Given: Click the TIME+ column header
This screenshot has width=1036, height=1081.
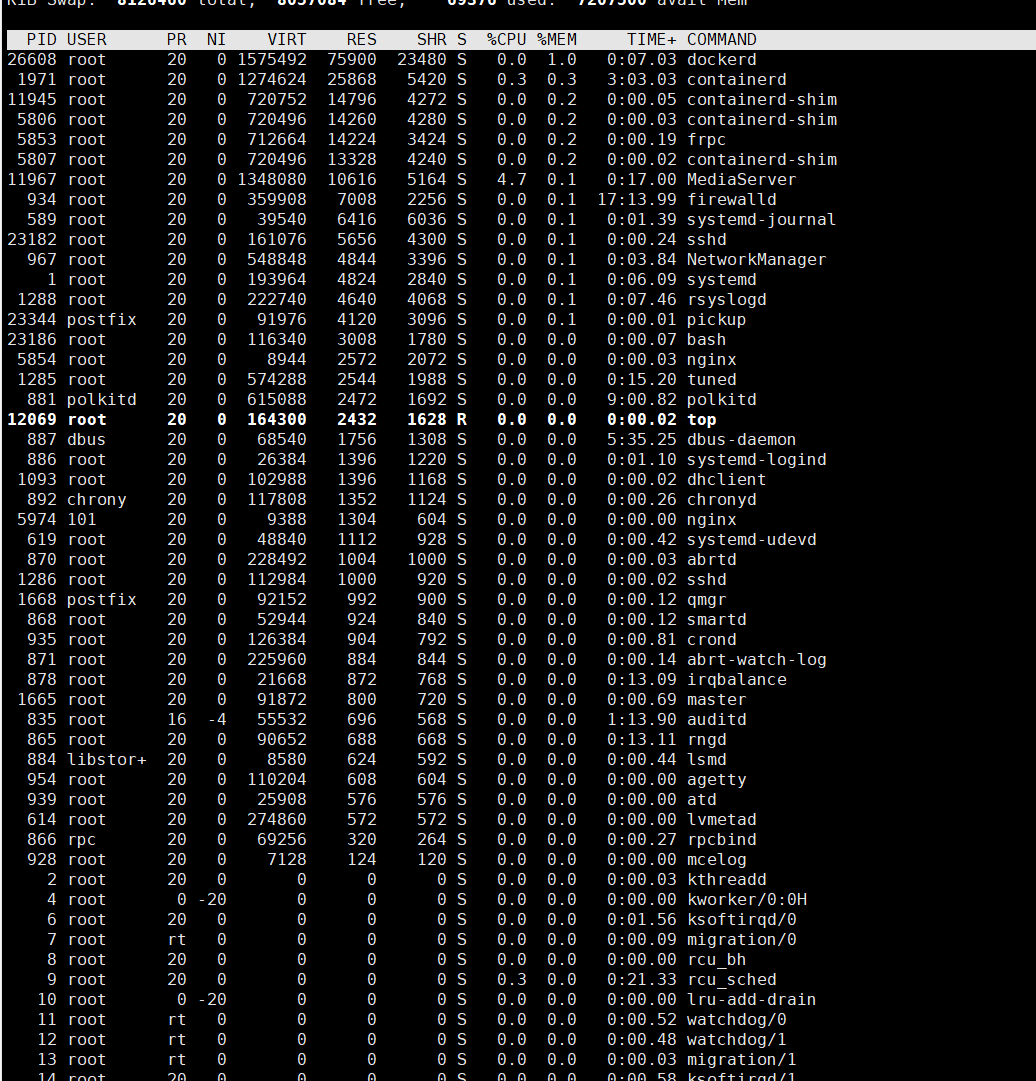Looking at the screenshot, I should (x=651, y=40).
